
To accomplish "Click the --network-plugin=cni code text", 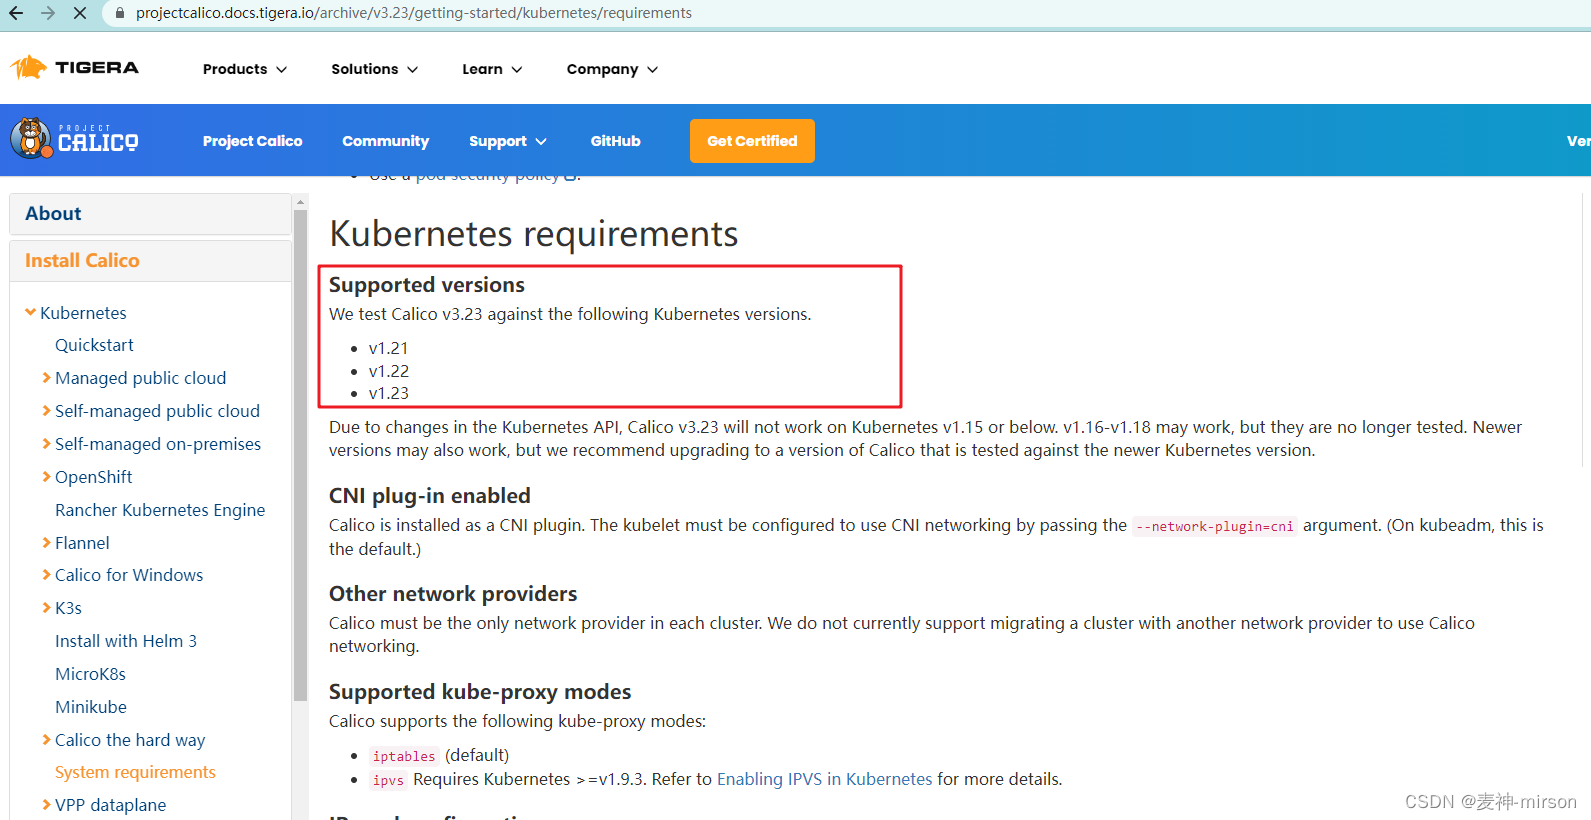I will coord(1214,526).
